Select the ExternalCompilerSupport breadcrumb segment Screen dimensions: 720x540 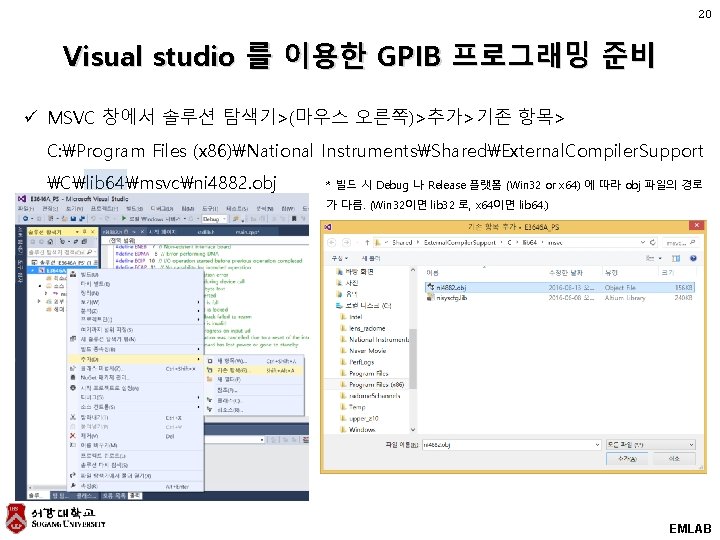pyautogui.click(x=459, y=242)
